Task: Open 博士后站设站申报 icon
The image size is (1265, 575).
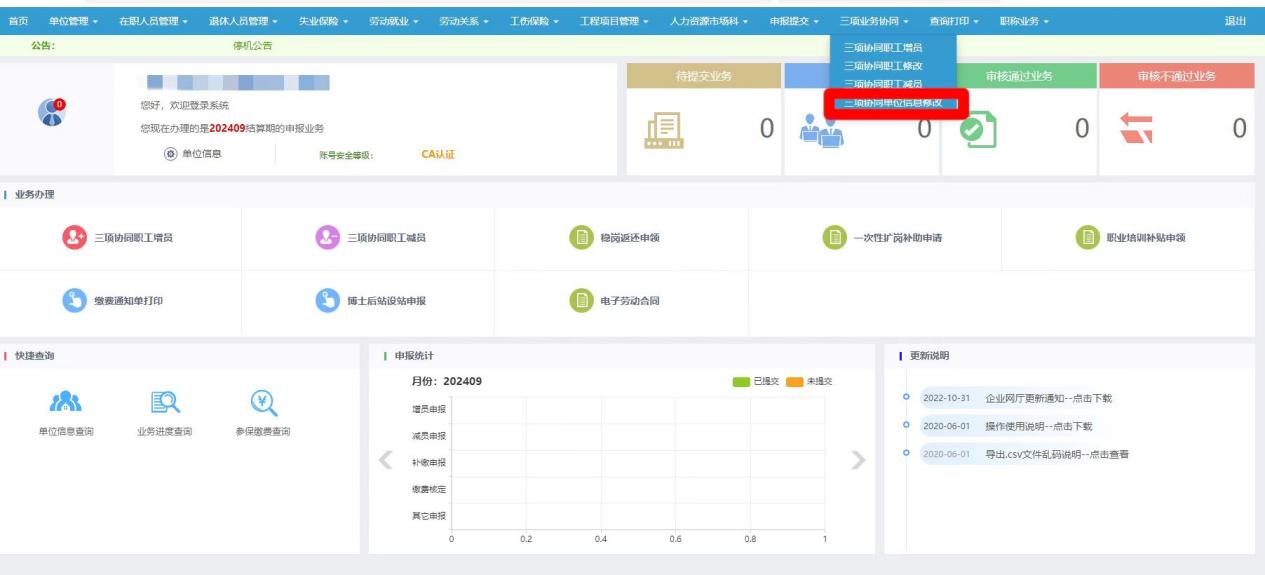Action: point(328,300)
